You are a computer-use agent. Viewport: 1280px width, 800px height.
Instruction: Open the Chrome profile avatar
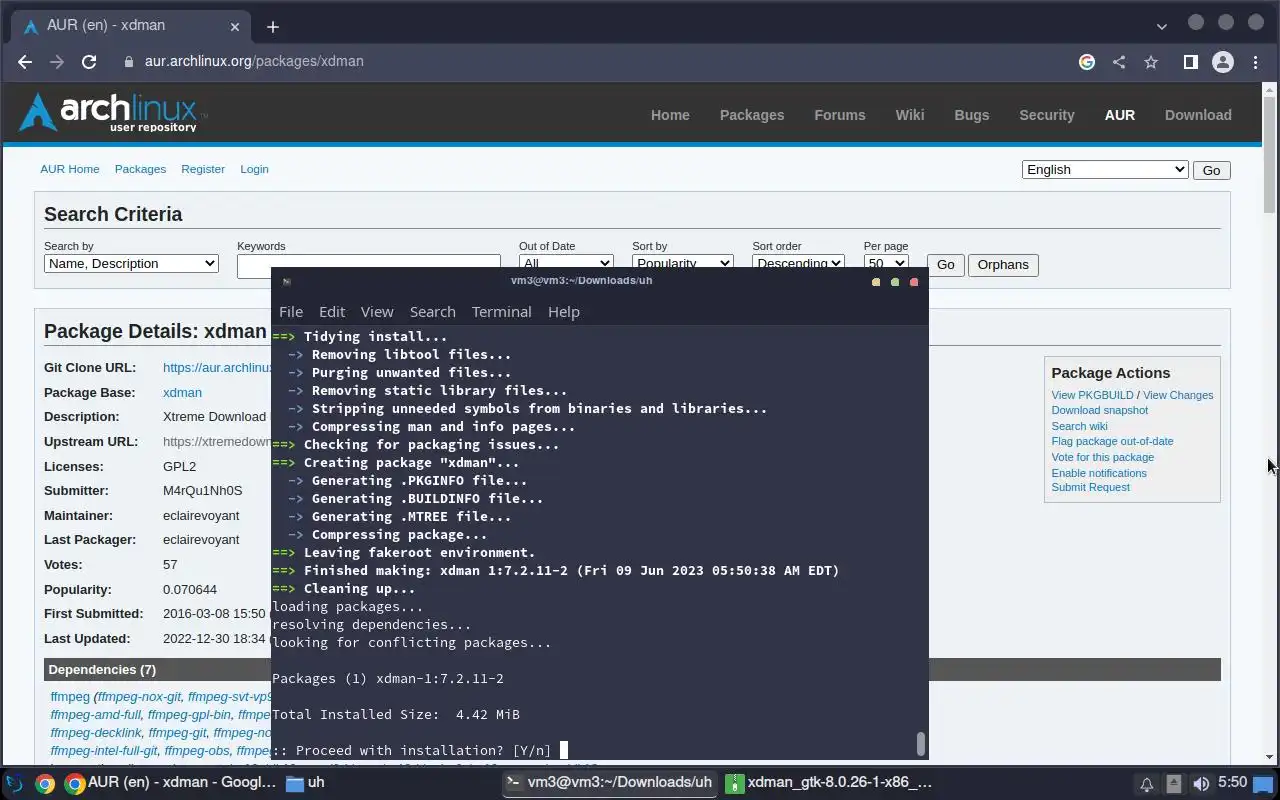[x=1222, y=62]
